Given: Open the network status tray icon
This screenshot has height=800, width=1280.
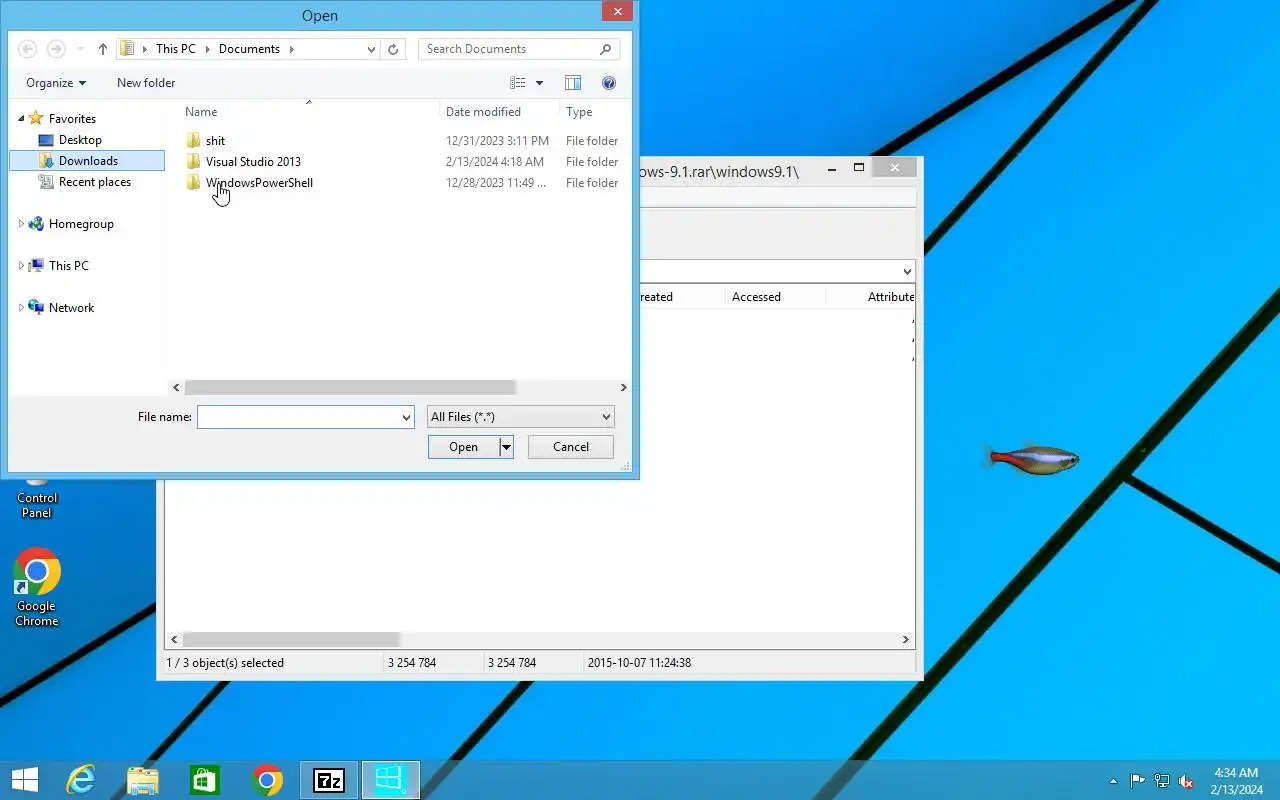Looking at the screenshot, I should coord(1162,781).
